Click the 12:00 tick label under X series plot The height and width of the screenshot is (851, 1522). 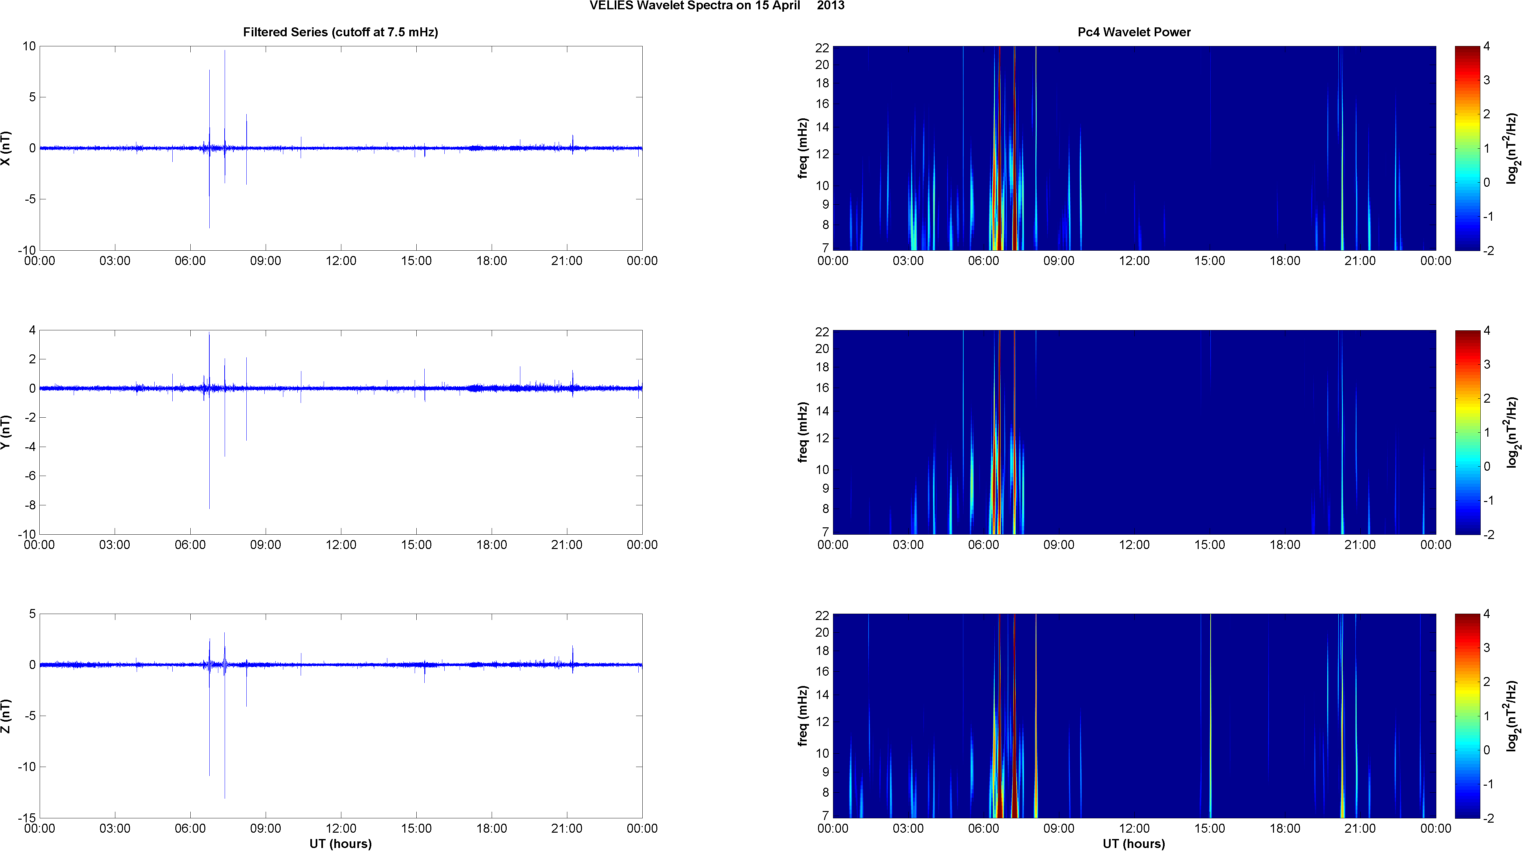341,261
